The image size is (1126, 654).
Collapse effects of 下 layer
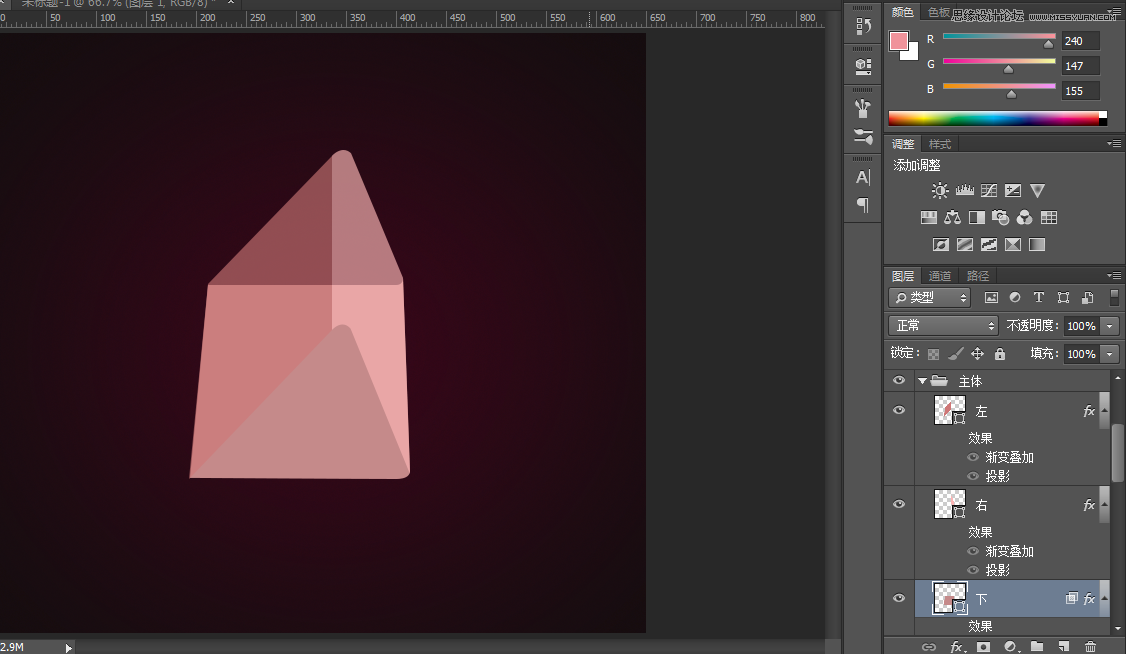(1104, 599)
